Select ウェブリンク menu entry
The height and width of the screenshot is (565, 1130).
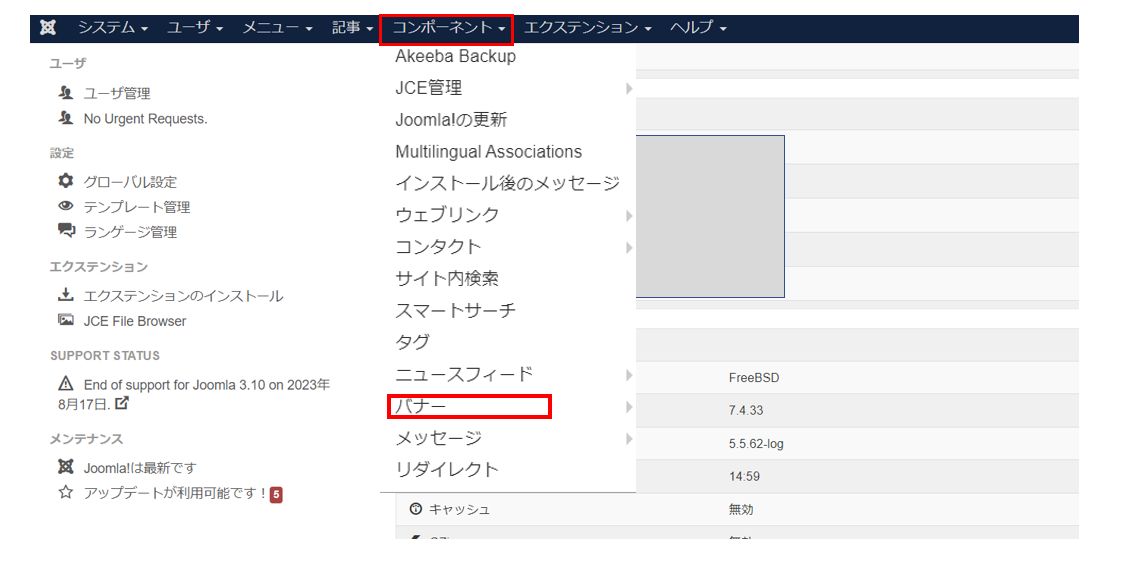point(447,215)
